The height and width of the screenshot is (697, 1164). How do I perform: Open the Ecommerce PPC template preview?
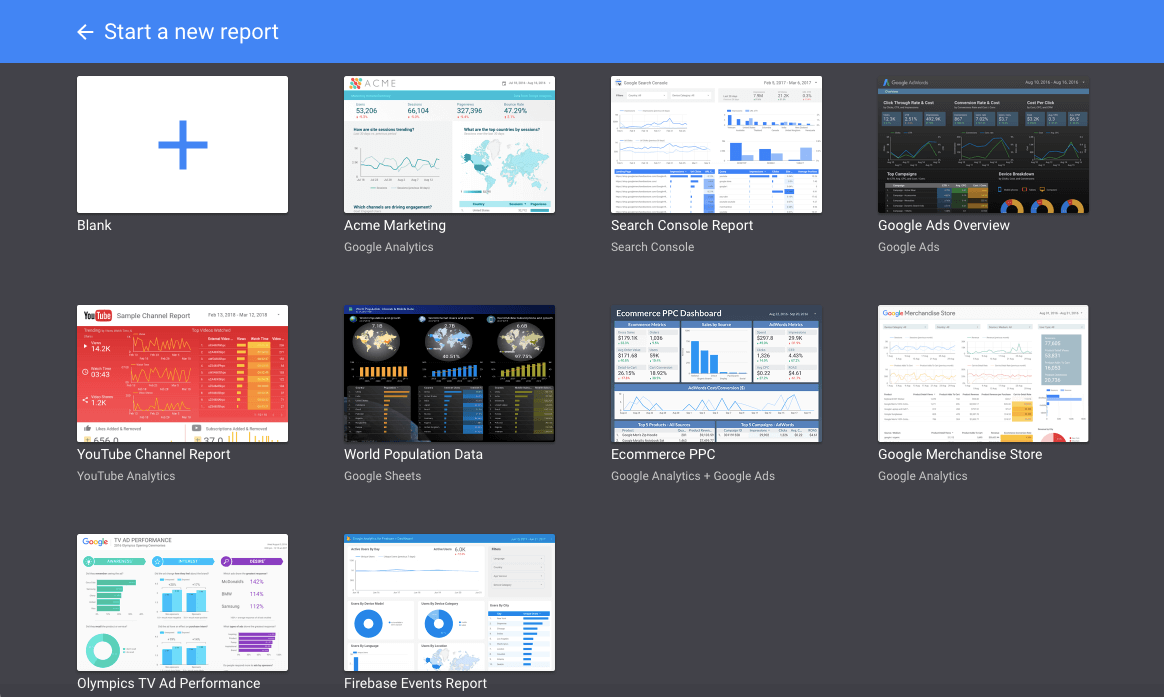716,373
